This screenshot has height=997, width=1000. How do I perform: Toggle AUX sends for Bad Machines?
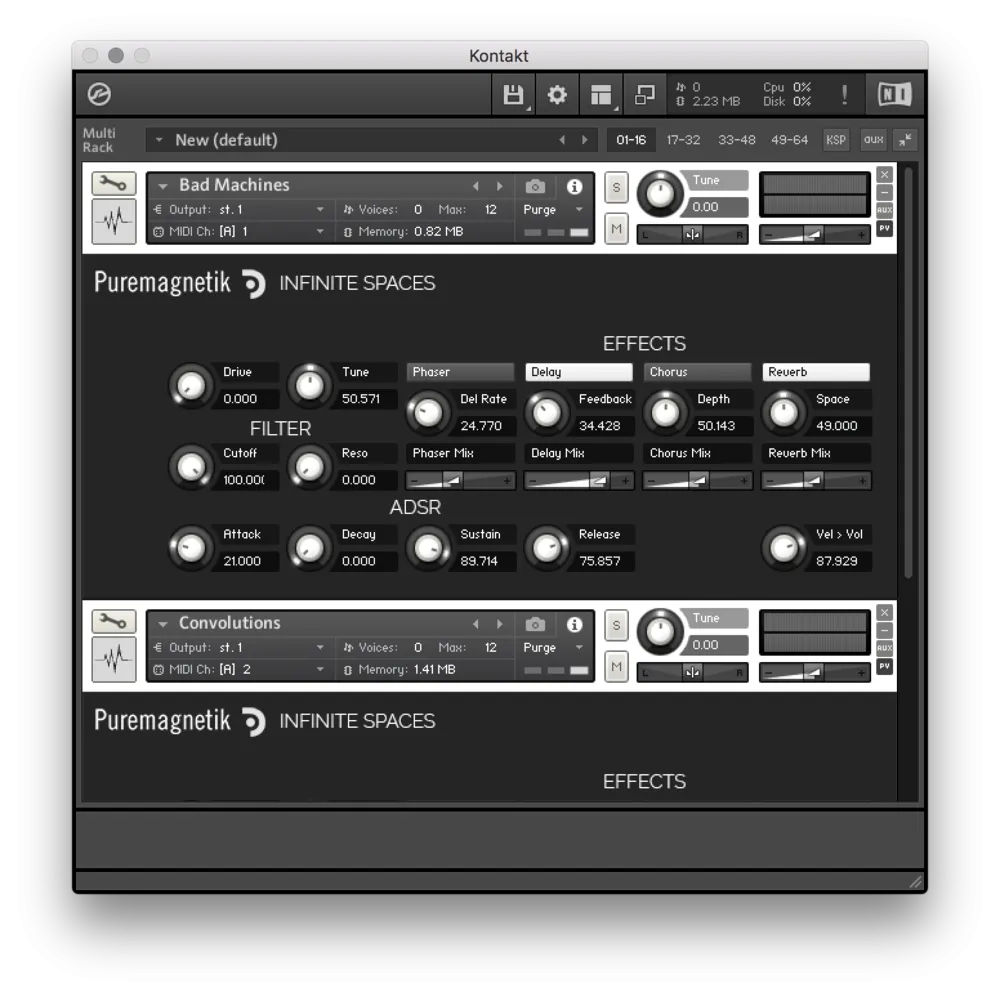point(885,210)
